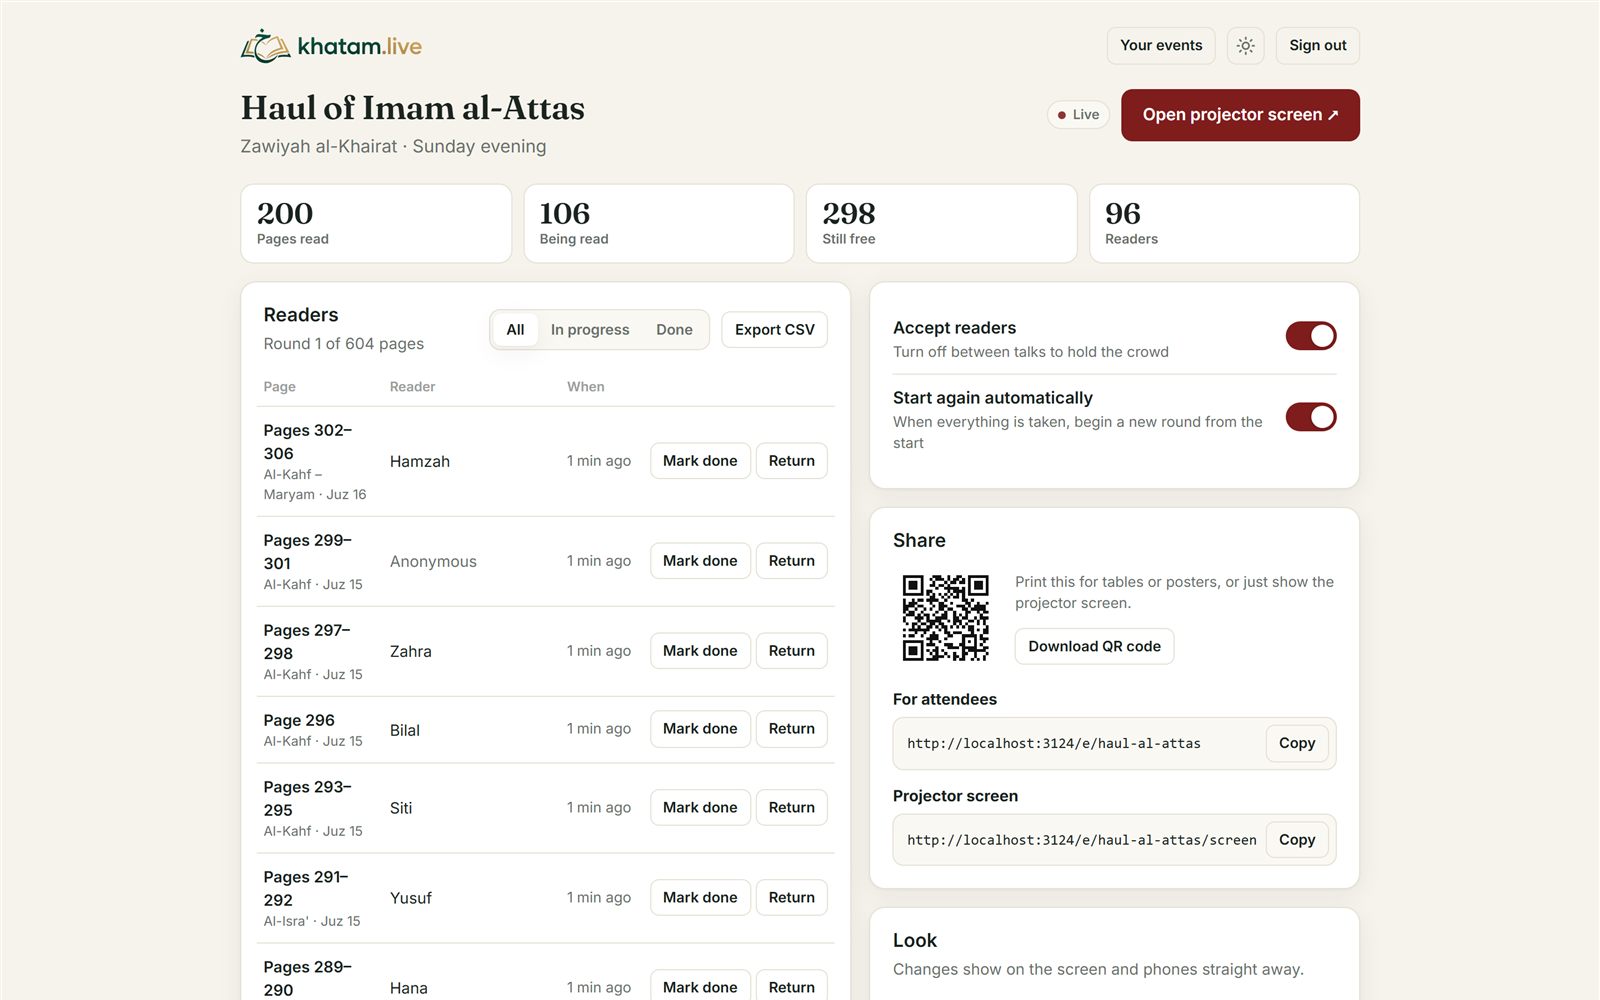This screenshot has height=1000, width=1600.
Task: Return Yusuf's pages
Action: 791,898
